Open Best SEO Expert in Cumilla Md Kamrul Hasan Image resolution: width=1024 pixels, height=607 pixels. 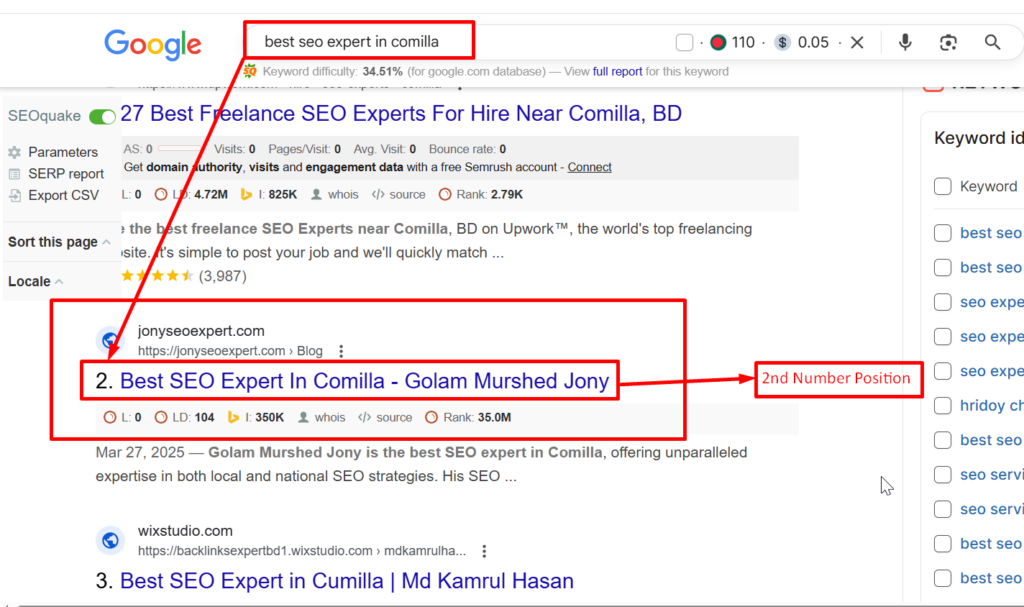(347, 581)
